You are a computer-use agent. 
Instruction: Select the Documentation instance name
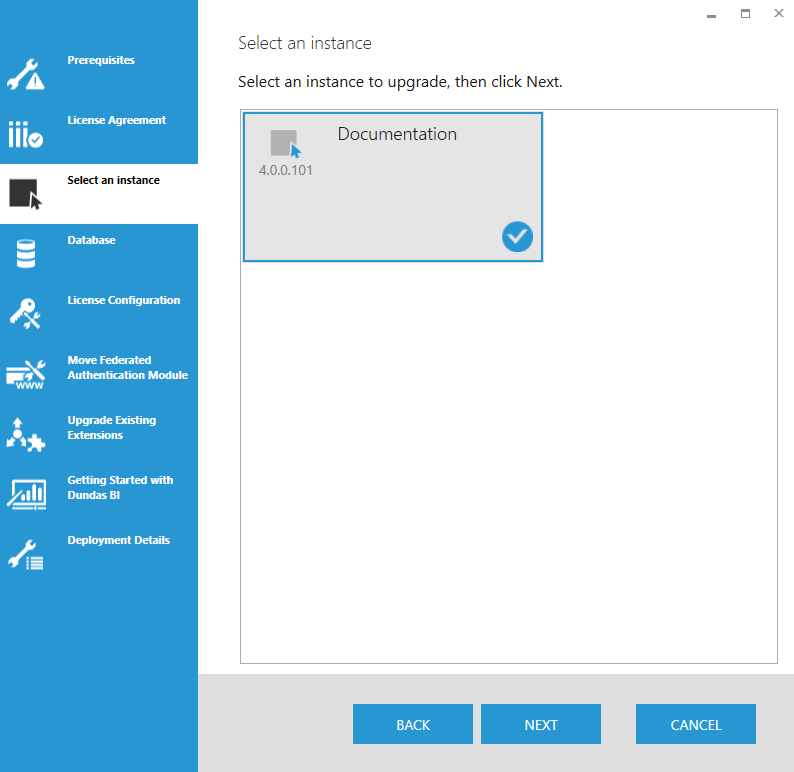point(397,134)
